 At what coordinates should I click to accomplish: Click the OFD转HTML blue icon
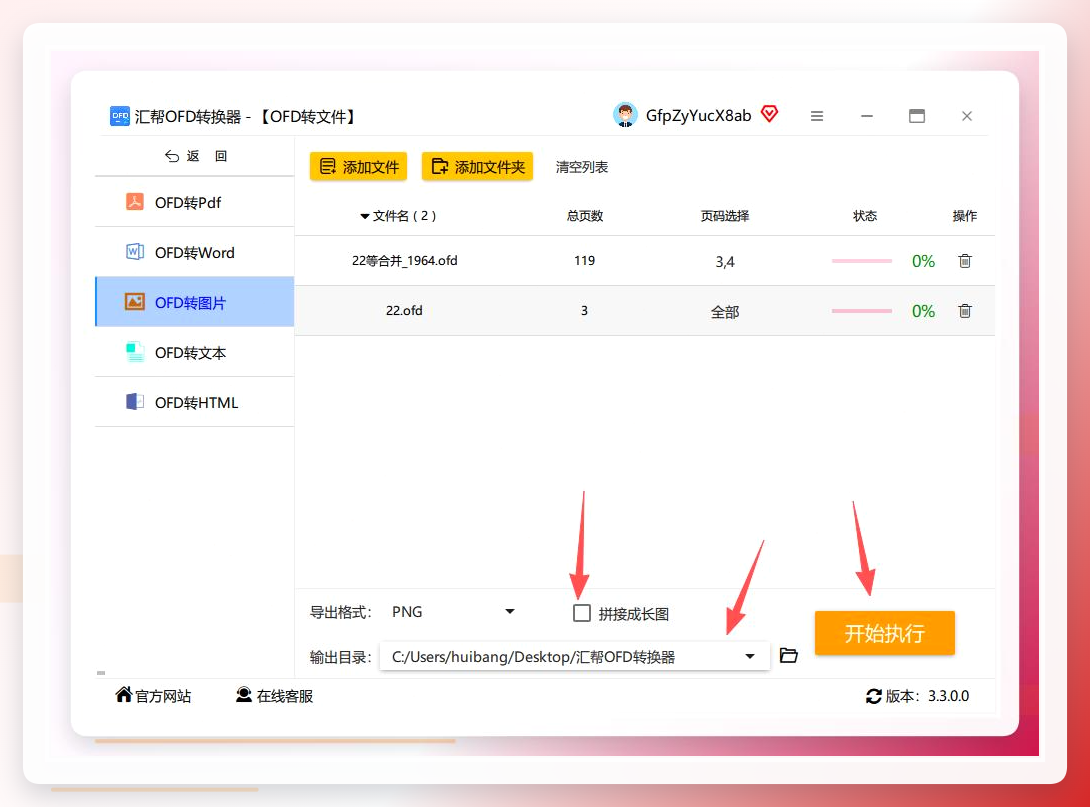135,402
